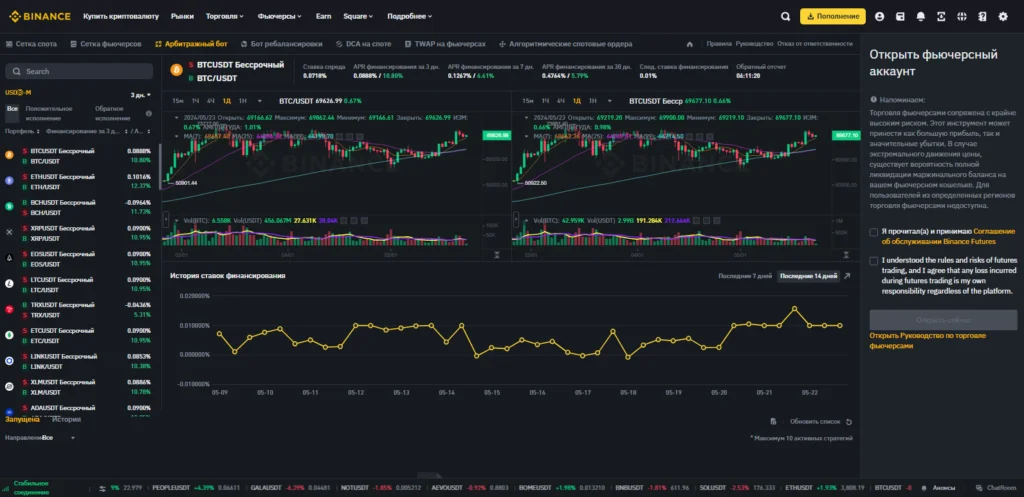Viewport: 1024px width, 497px height.
Task: Open the DCA на споте tab
Action: [x=366, y=44]
